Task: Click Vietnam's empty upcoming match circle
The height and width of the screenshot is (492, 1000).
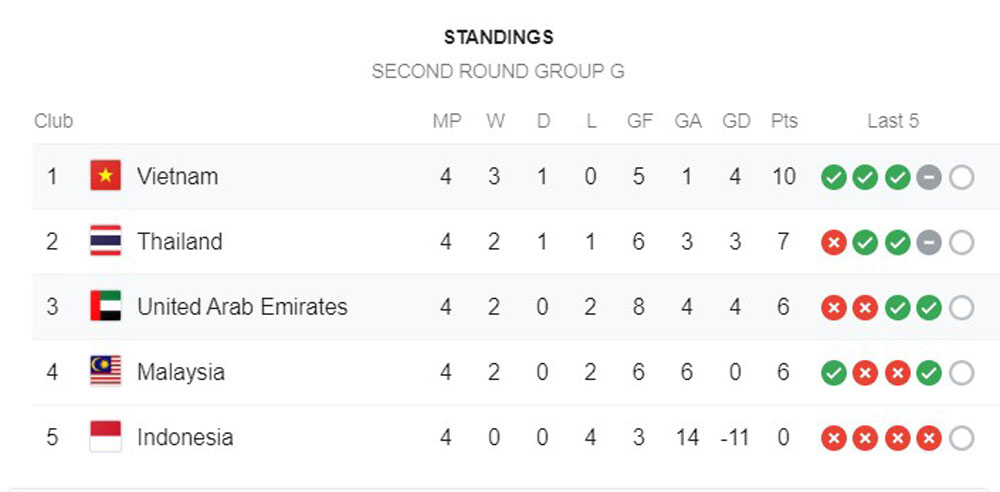Action: 961,177
